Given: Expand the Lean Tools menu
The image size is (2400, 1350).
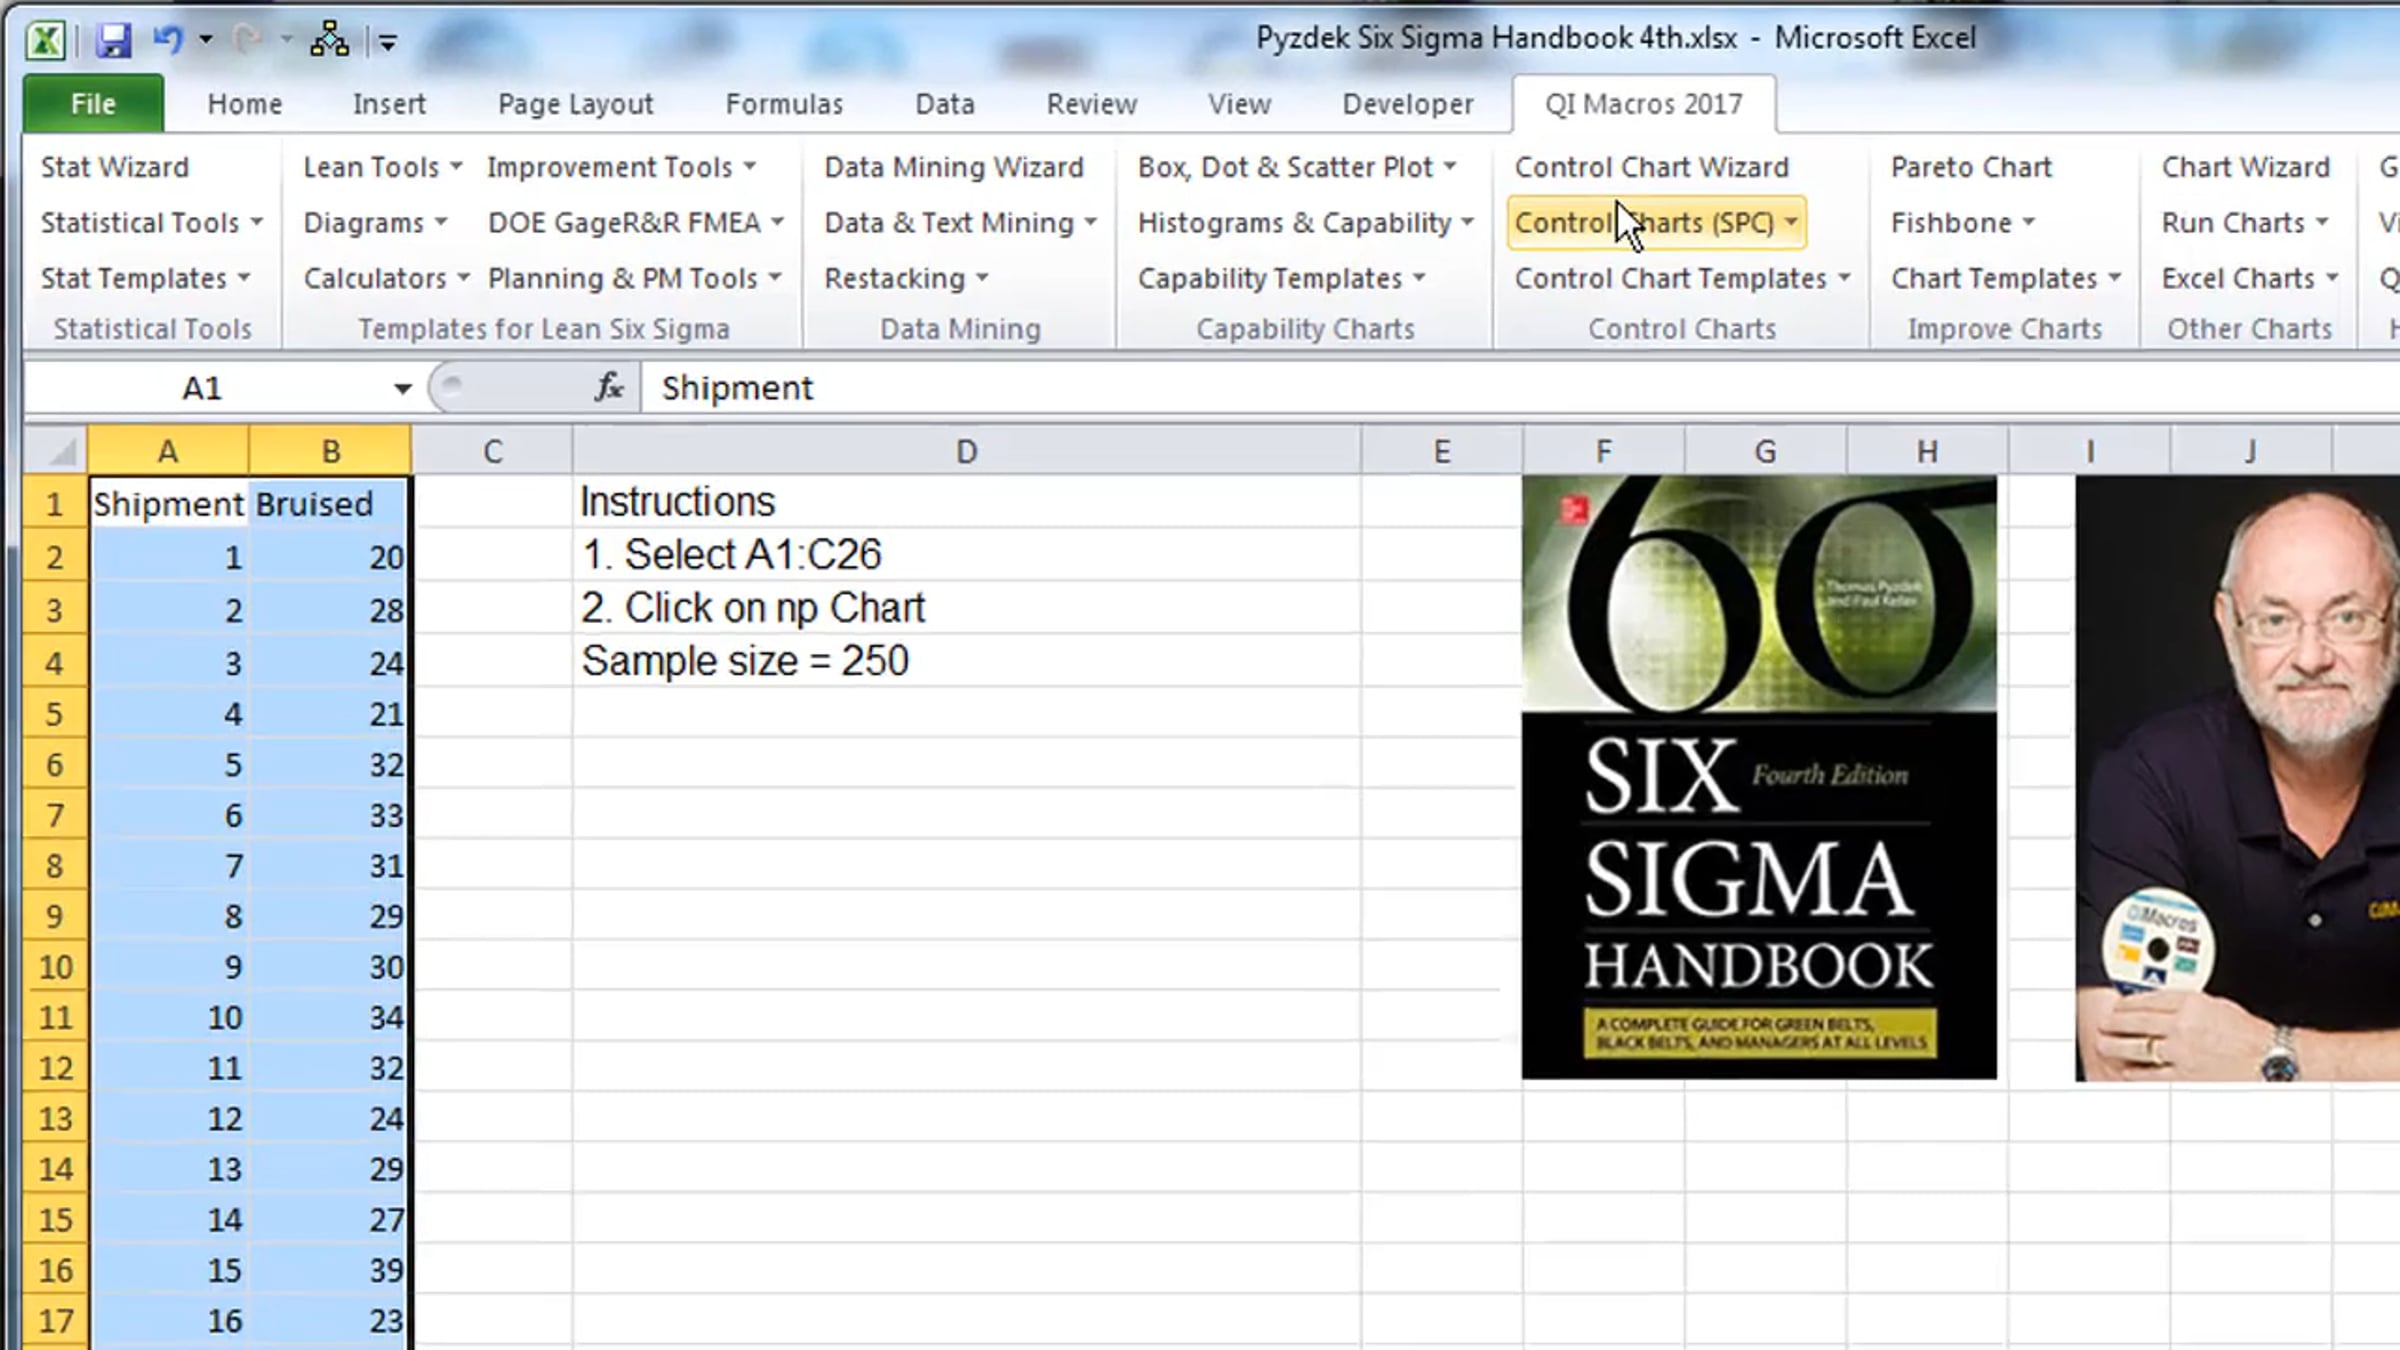Looking at the screenshot, I should pyautogui.click(x=382, y=167).
